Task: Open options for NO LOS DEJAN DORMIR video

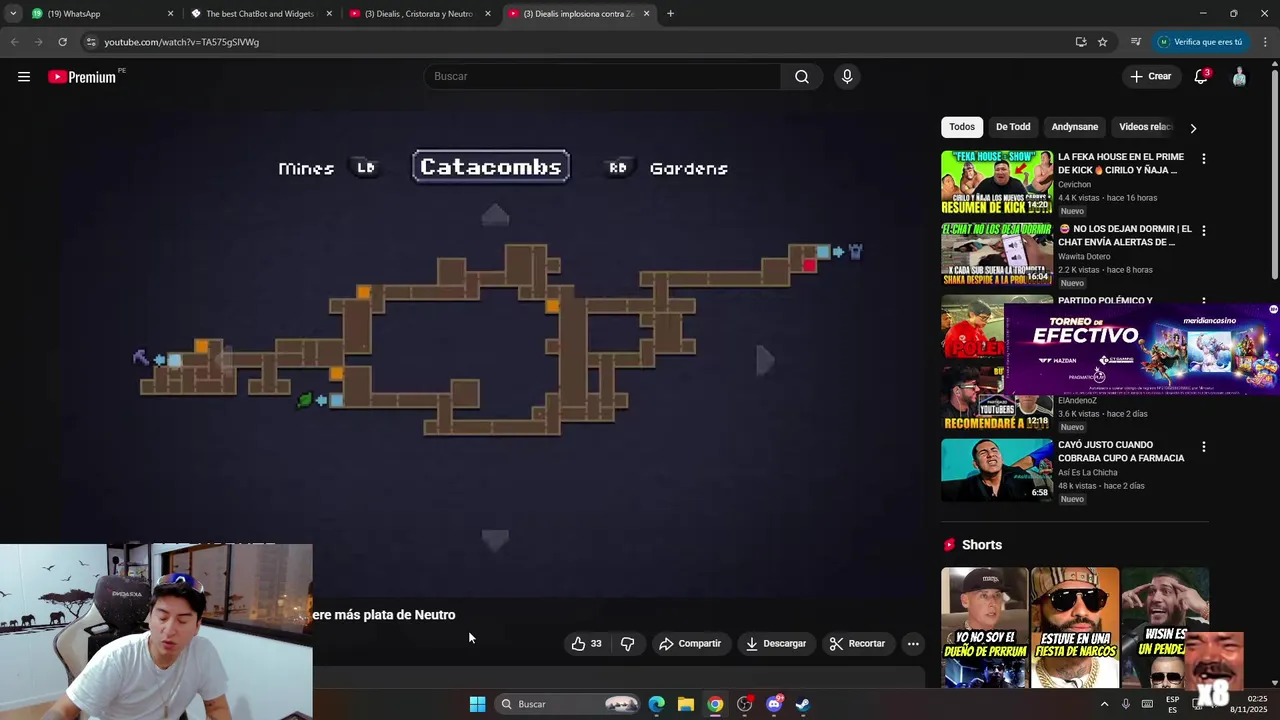Action: (1203, 231)
